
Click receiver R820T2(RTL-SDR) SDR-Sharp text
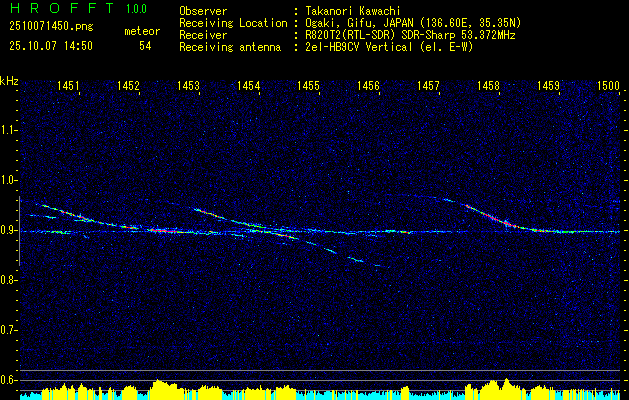pyautogui.click(x=411, y=35)
